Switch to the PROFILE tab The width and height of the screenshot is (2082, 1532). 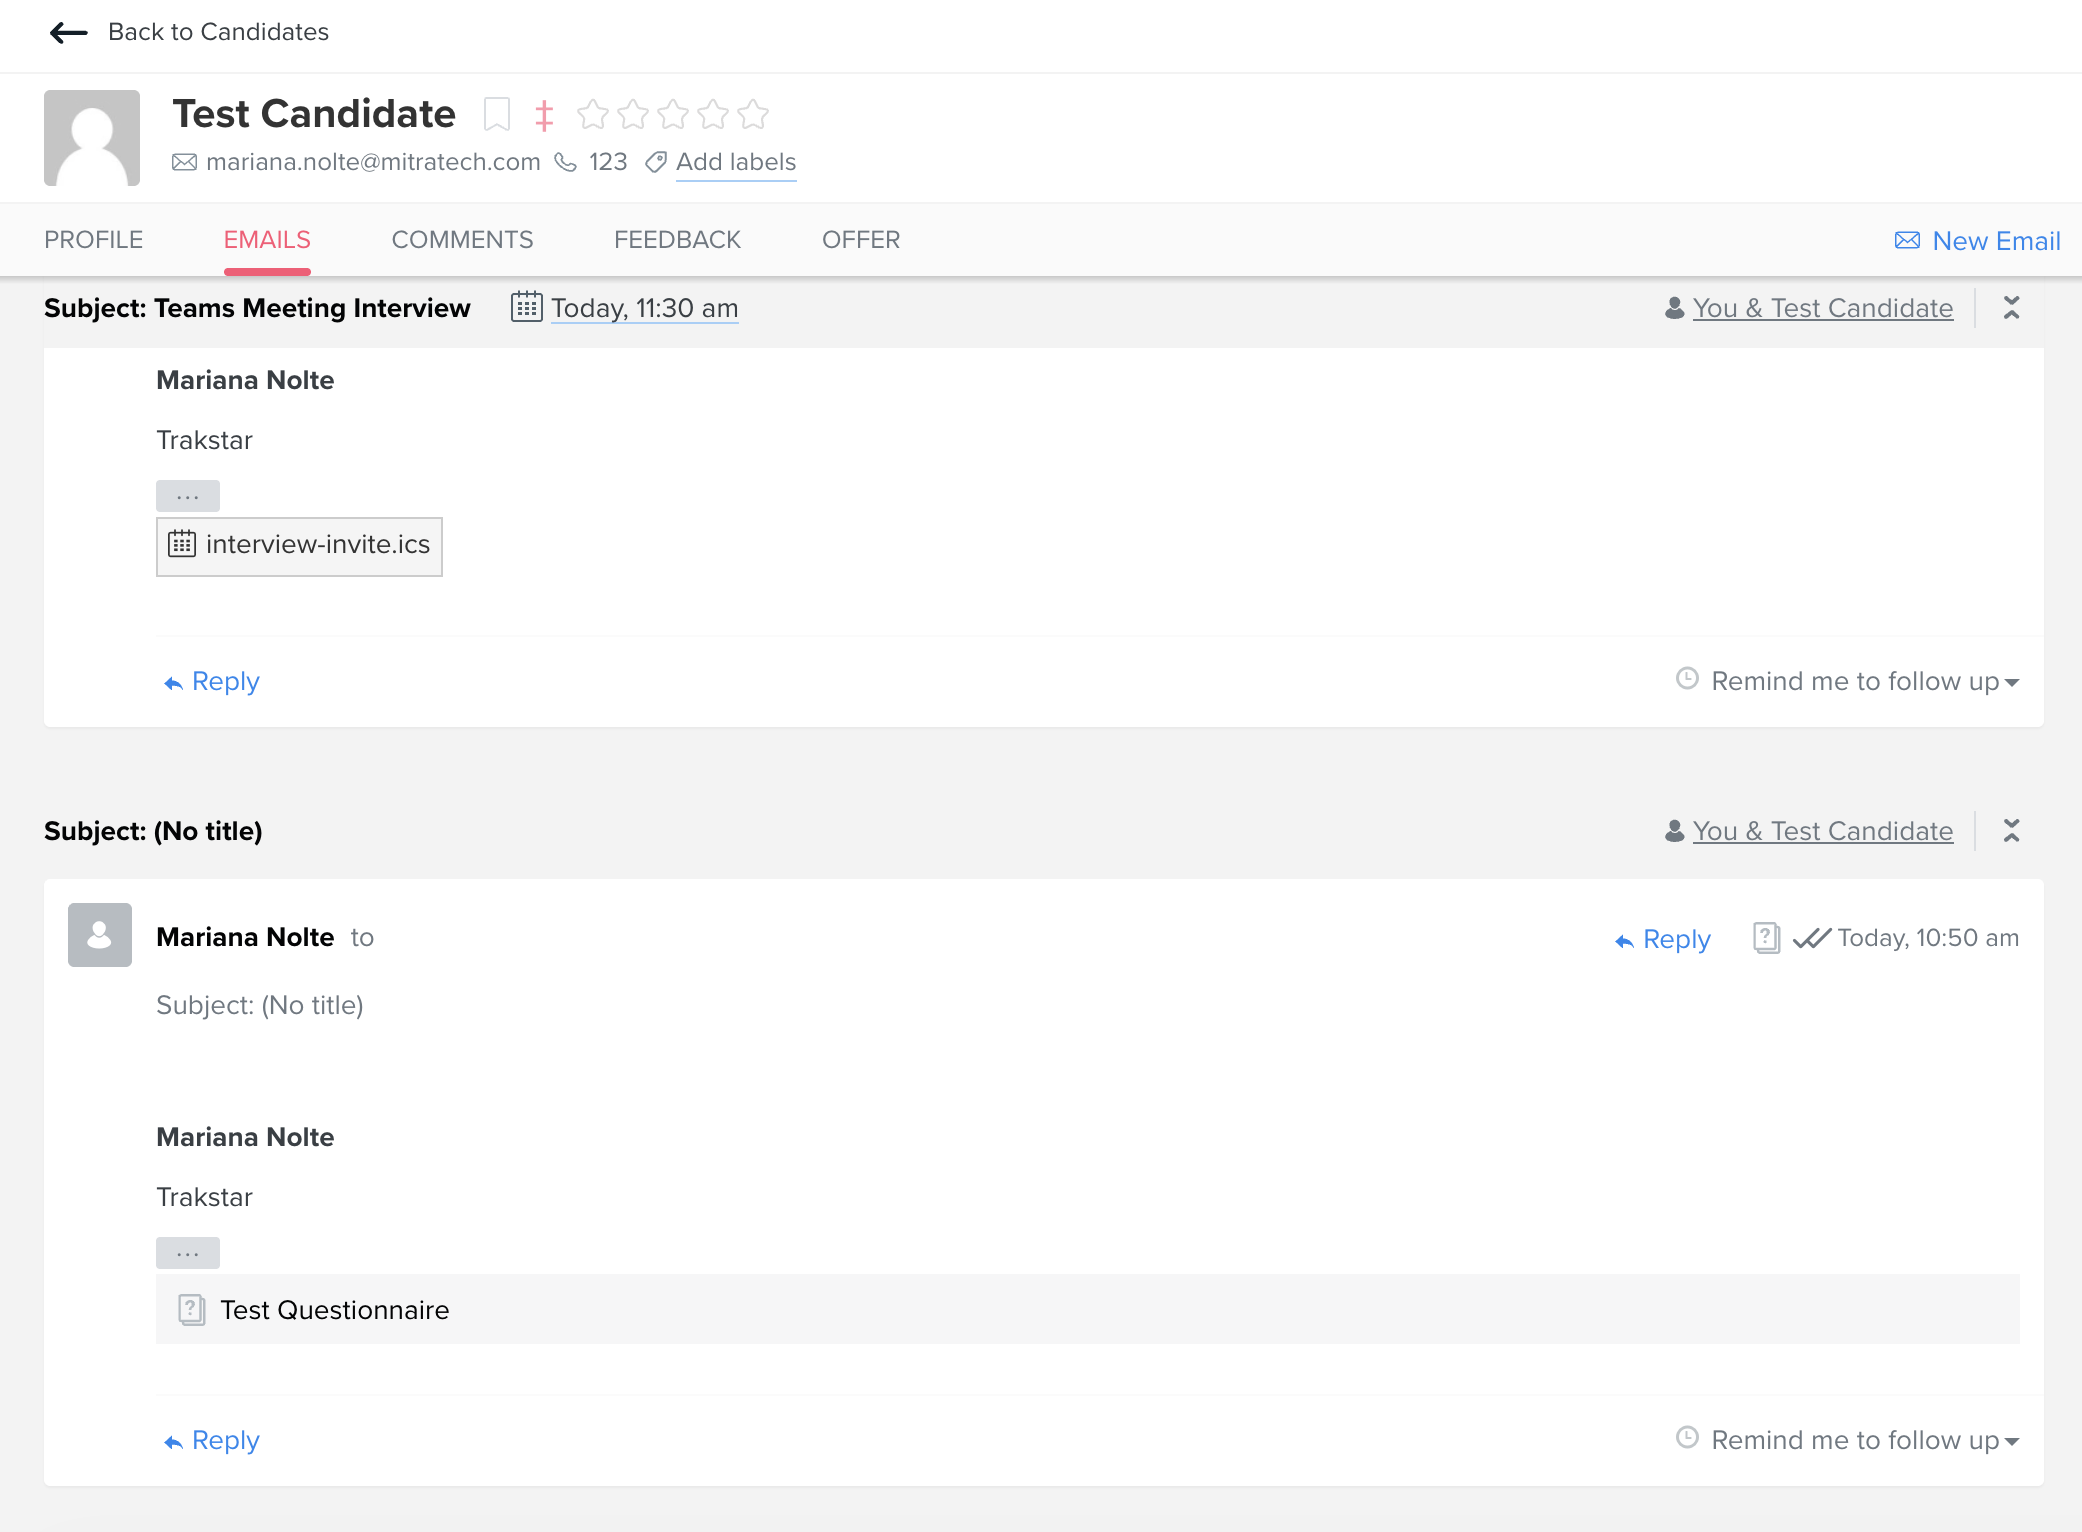pos(94,240)
